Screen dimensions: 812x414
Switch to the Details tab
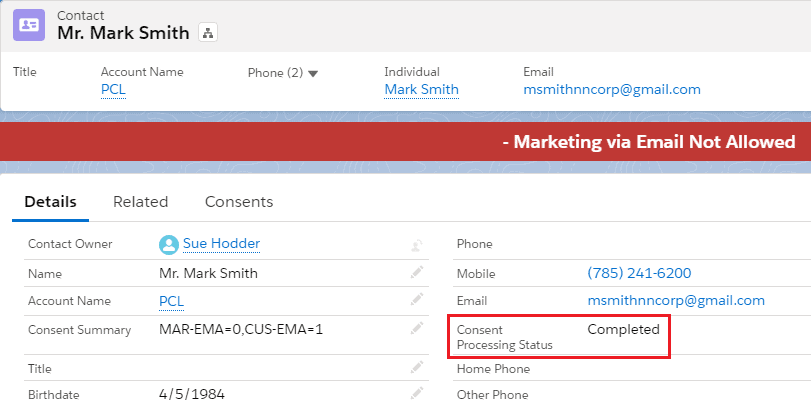tap(50, 202)
